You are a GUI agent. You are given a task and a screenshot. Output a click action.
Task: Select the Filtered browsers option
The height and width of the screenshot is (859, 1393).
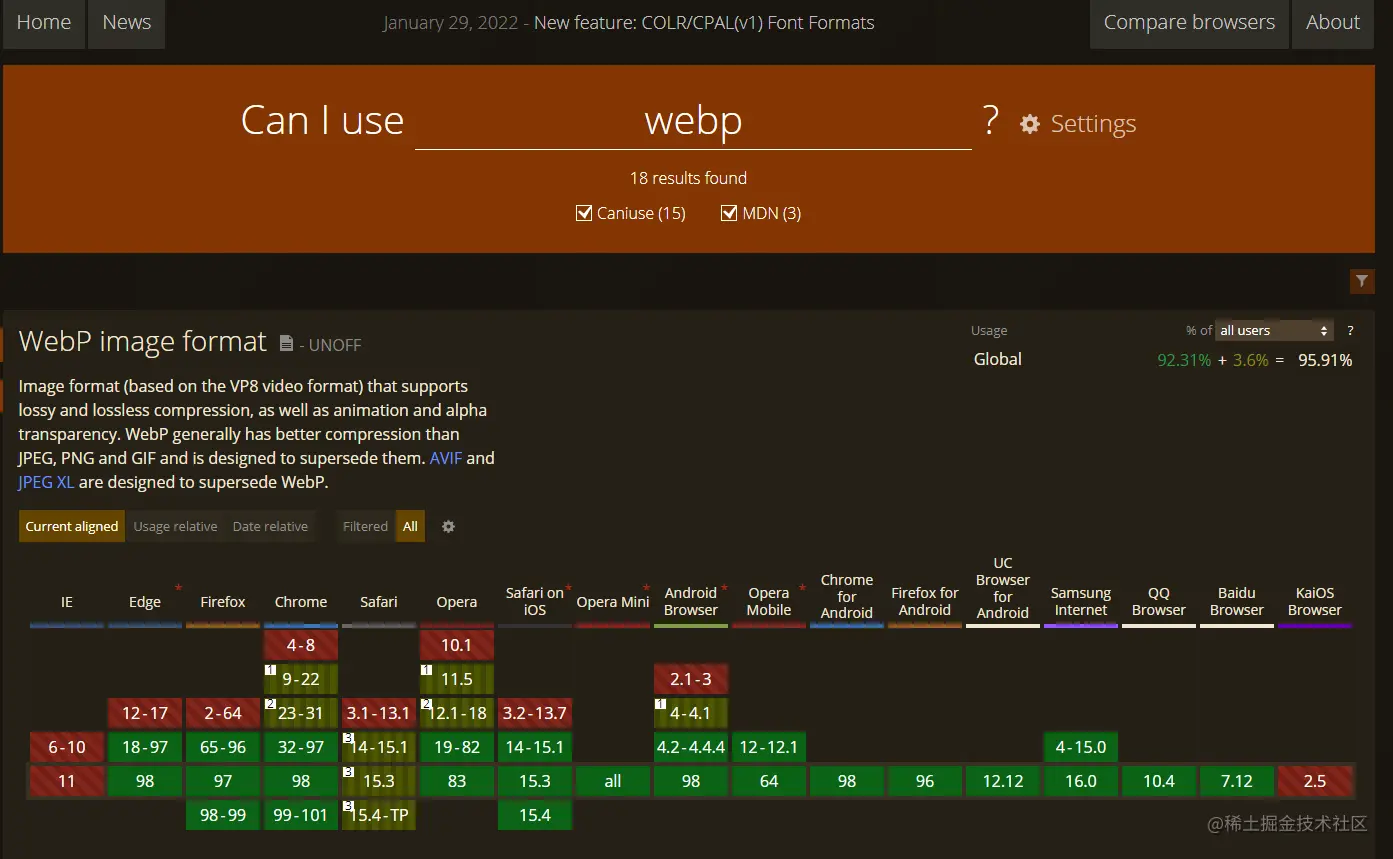[365, 526]
